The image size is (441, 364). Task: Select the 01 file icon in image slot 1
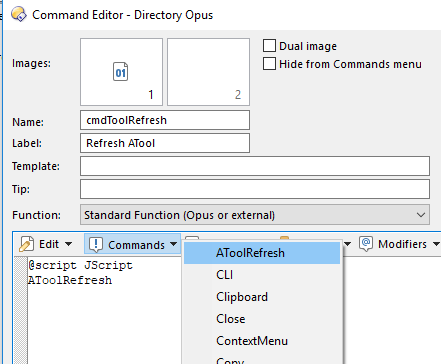pos(120,72)
